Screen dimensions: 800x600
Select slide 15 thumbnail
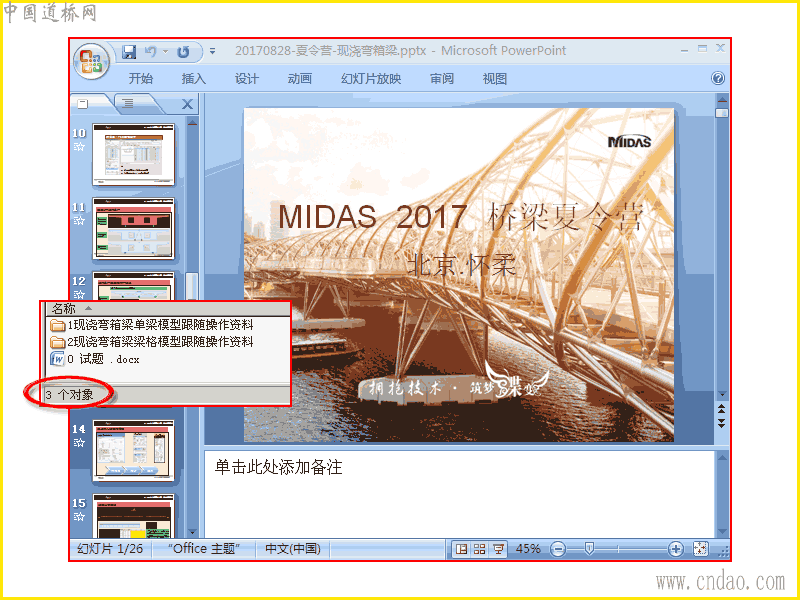[133, 515]
